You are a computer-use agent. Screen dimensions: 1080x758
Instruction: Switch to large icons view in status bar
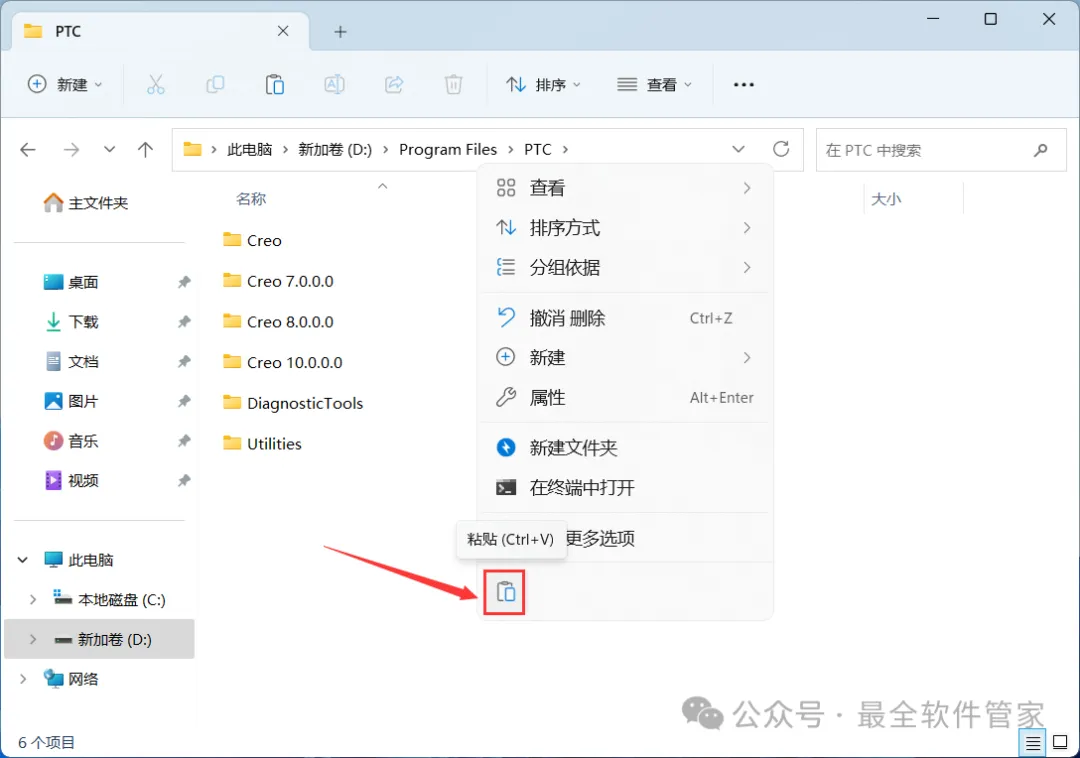coord(1061,742)
